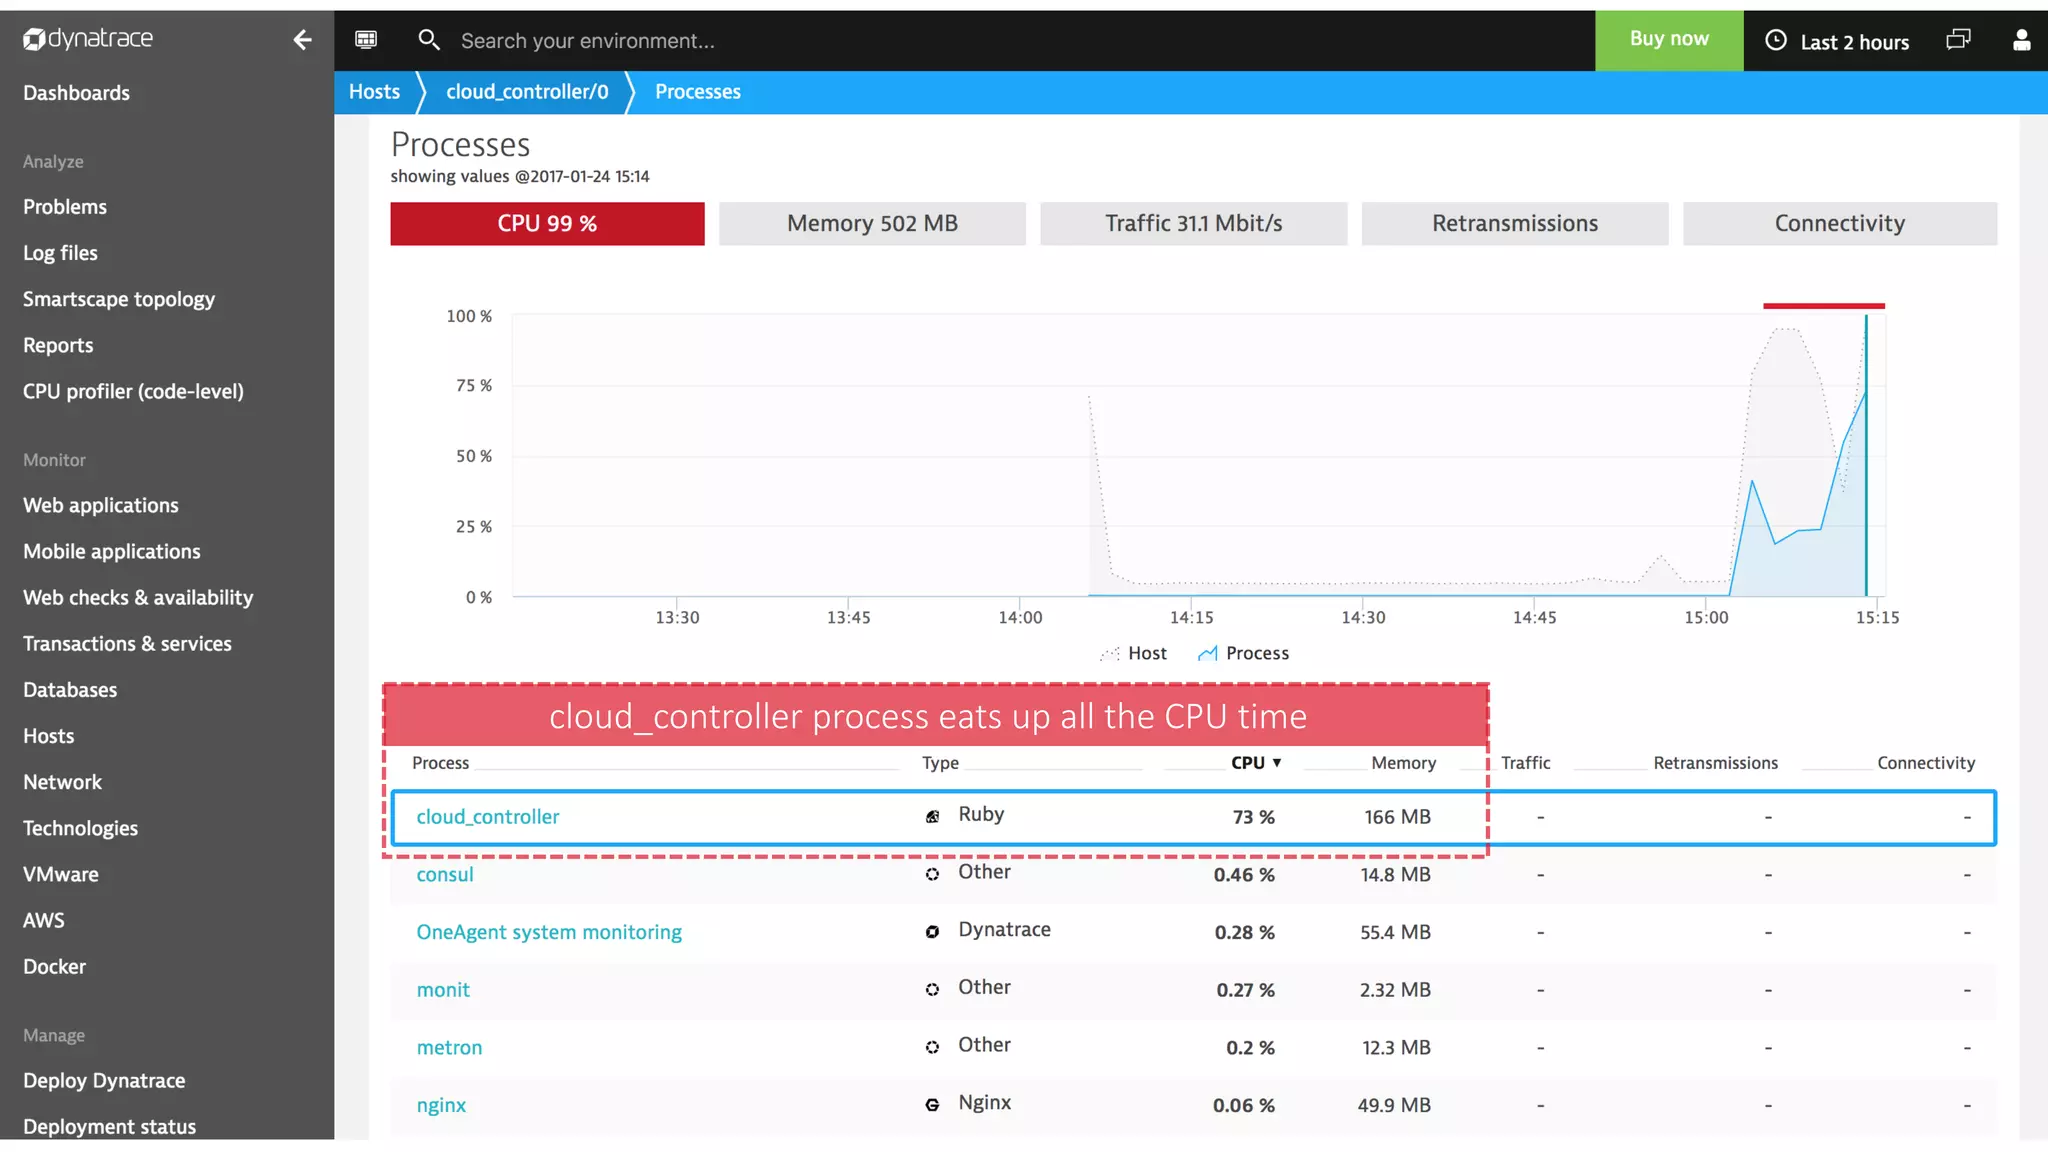Switch to Memory 502 MB tab
The width and height of the screenshot is (2048, 1152).
[872, 223]
